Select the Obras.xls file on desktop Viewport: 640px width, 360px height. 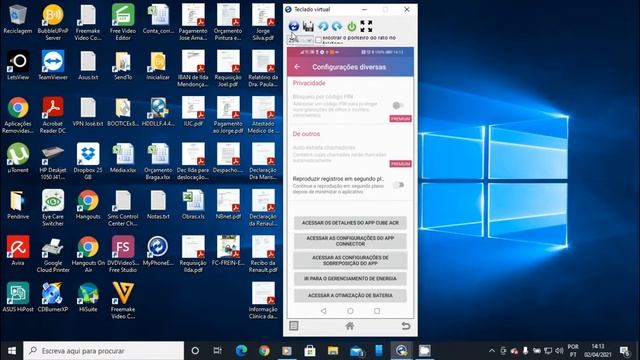click(193, 204)
